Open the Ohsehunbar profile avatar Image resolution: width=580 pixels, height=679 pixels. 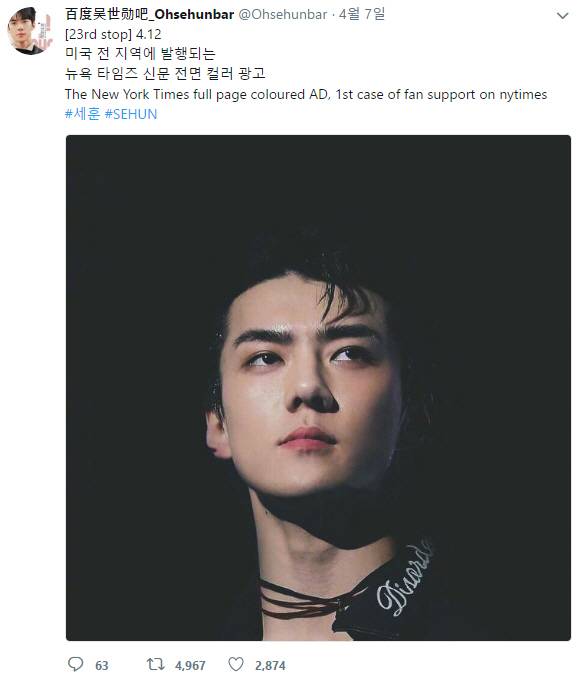(30, 31)
